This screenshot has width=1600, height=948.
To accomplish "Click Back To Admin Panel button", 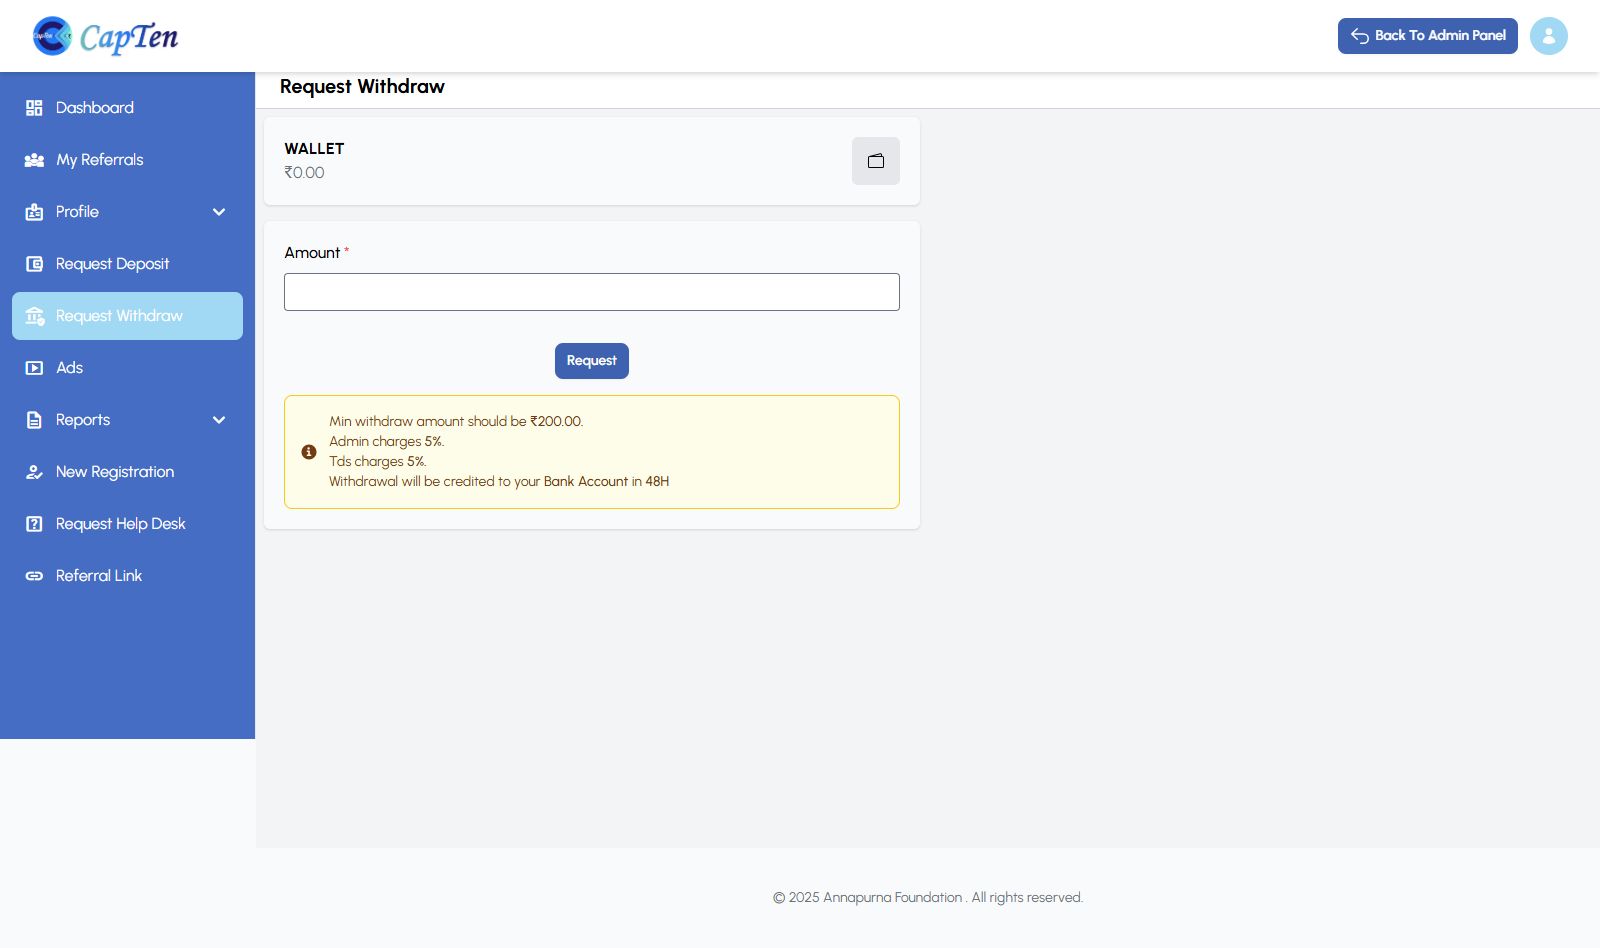I will [1427, 36].
